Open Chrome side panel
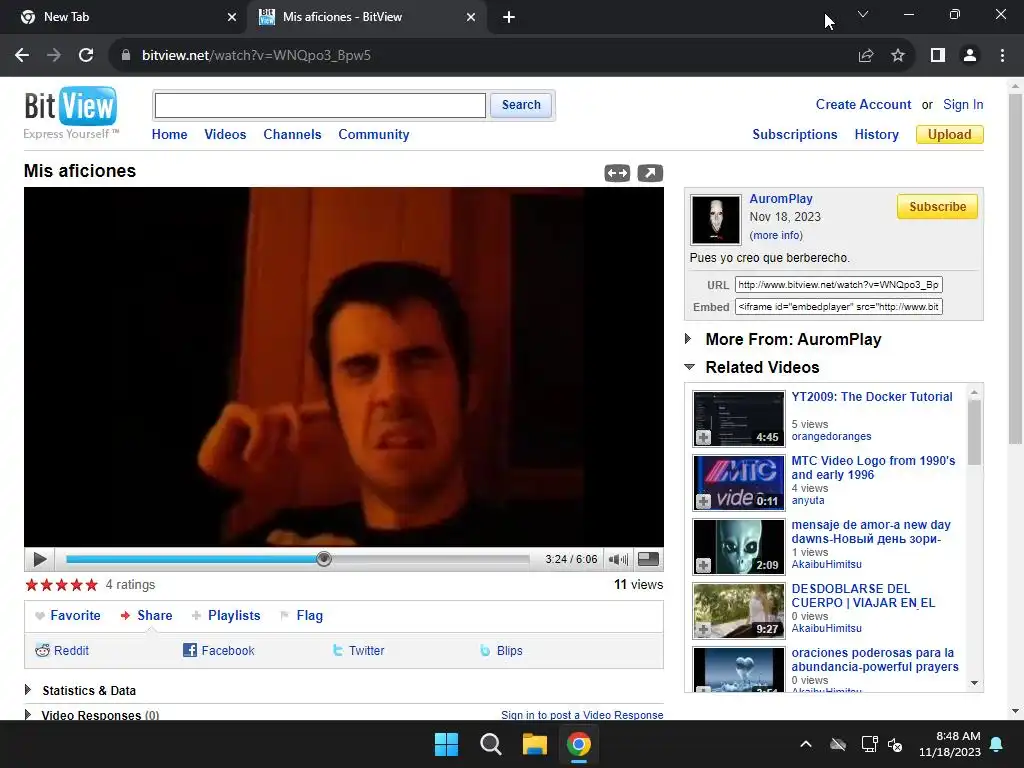This screenshot has height=768, width=1024. click(x=938, y=56)
